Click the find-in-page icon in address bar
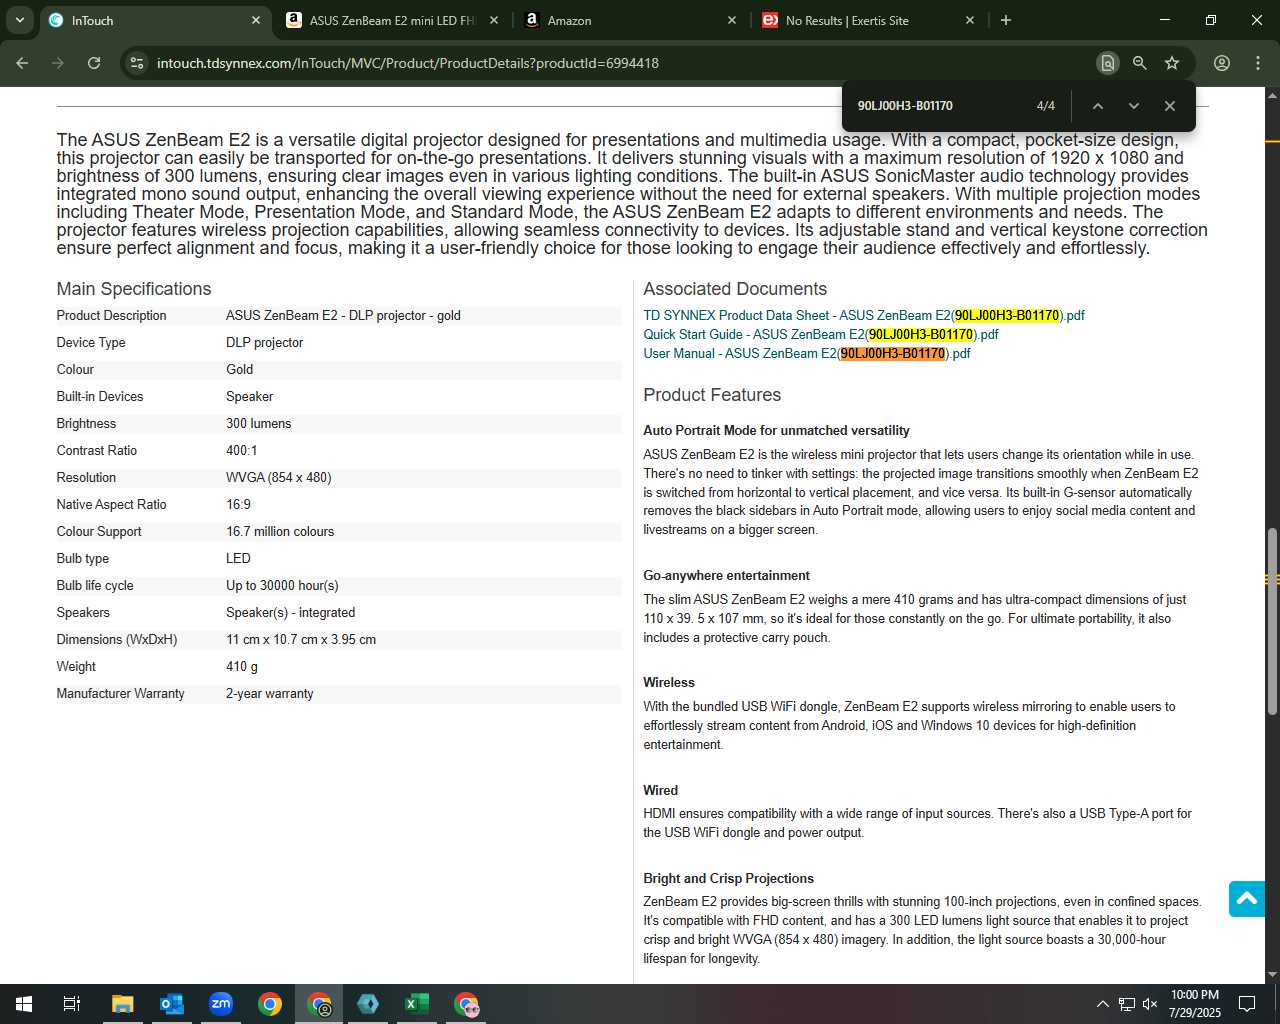1280x1024 pixels. point(1107,63)
